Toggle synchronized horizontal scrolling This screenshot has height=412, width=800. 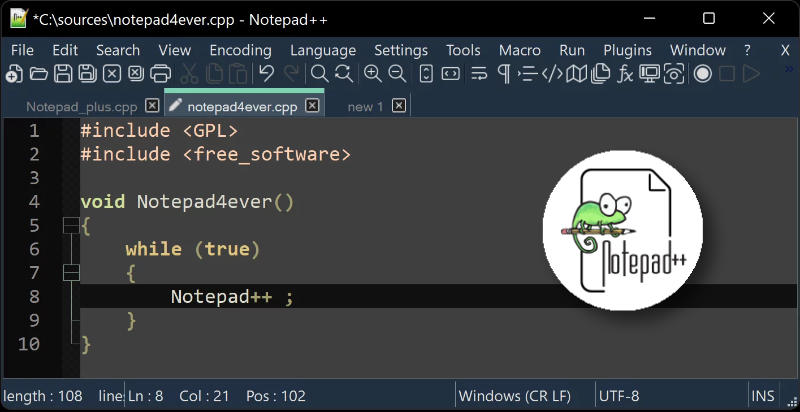pyautogui.click(x=451, y=74)
